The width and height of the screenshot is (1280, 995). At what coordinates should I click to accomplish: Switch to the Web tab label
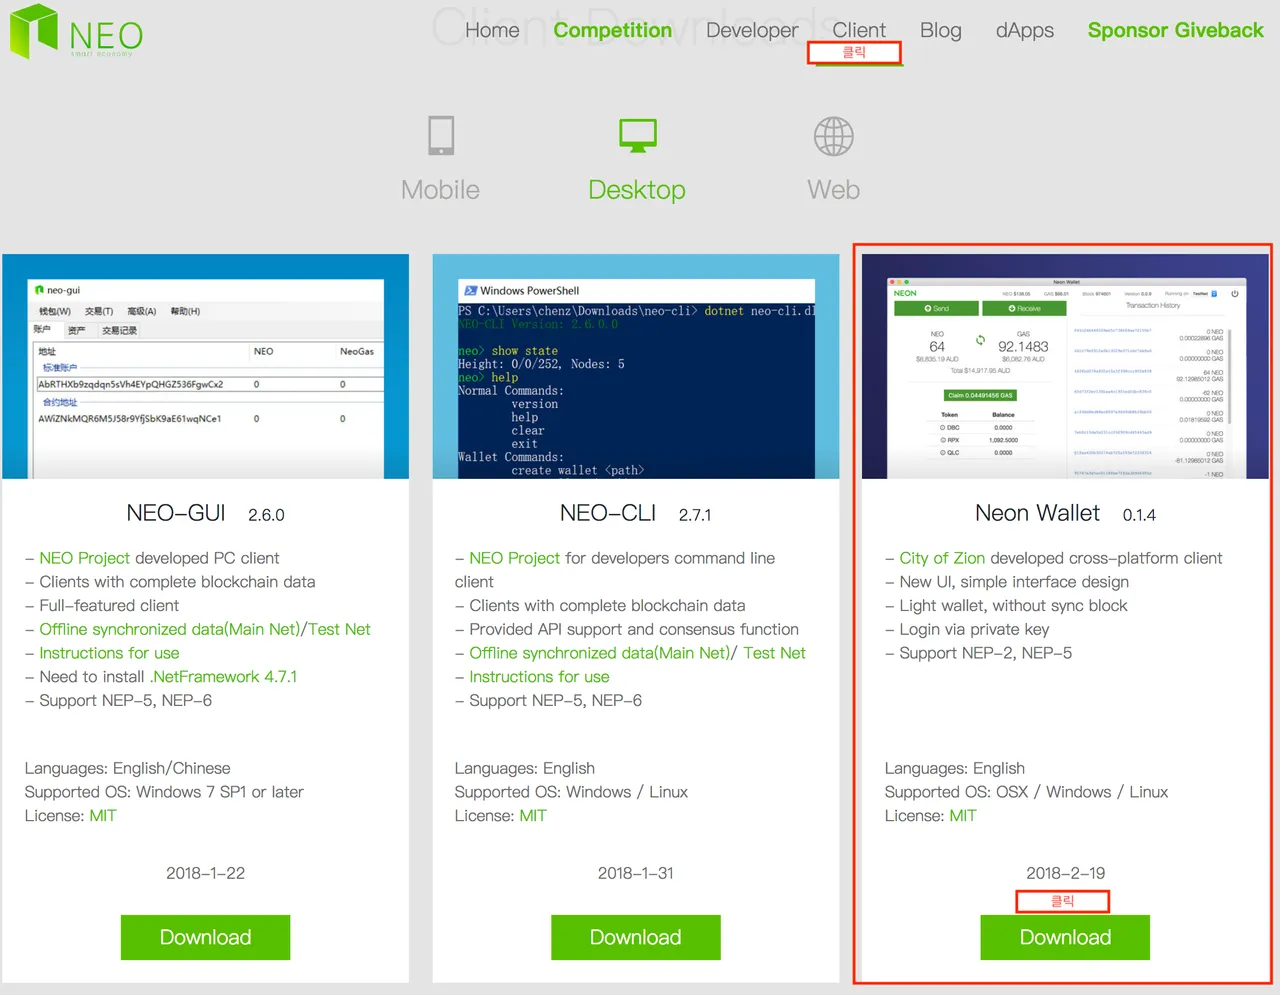pyautogui.click(x=833, y=190)
